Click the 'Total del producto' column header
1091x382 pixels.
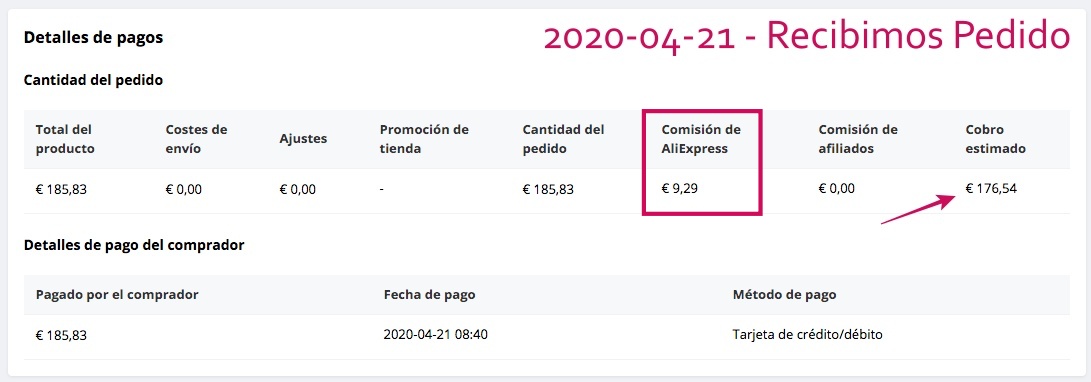coord(65,139)
